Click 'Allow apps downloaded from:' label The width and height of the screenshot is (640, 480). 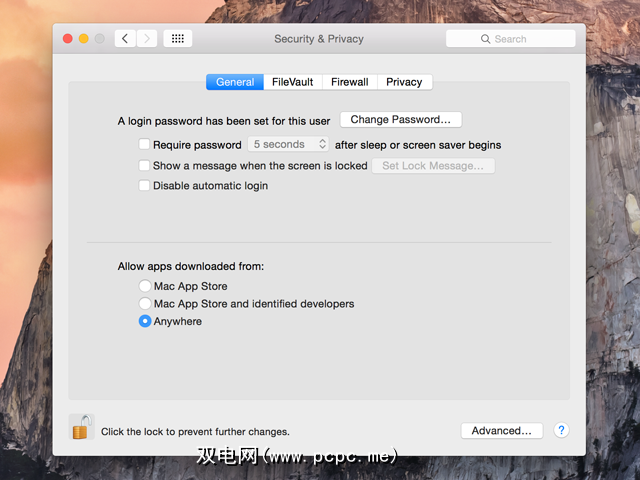pyautogui.click(x=191, y=266)
